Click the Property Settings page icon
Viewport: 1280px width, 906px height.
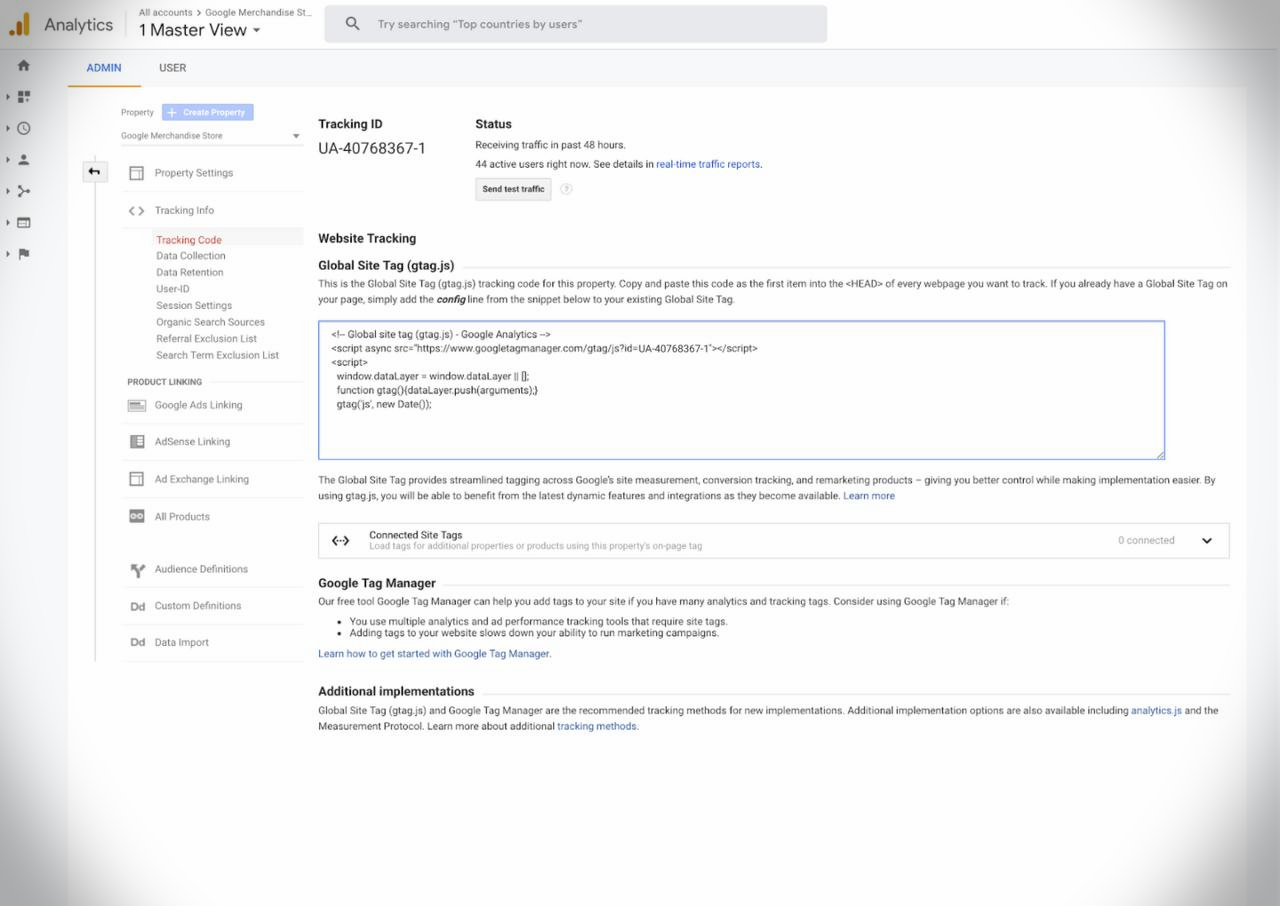(136, 173)
